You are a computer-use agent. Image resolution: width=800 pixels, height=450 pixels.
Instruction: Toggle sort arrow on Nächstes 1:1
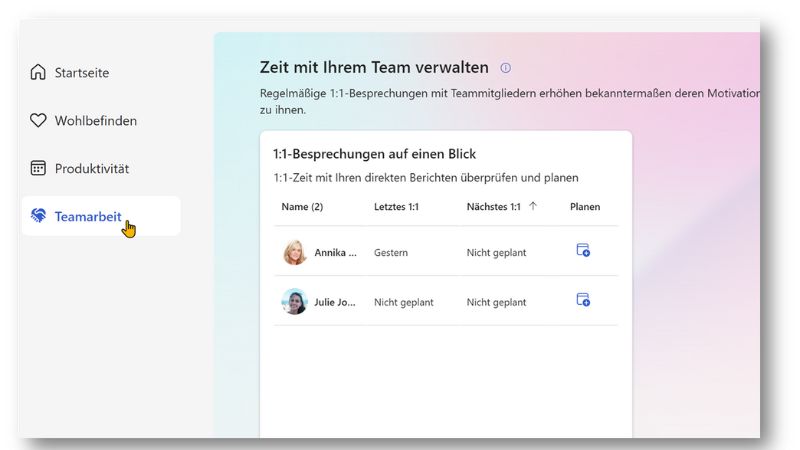click(x=533, y=206)
